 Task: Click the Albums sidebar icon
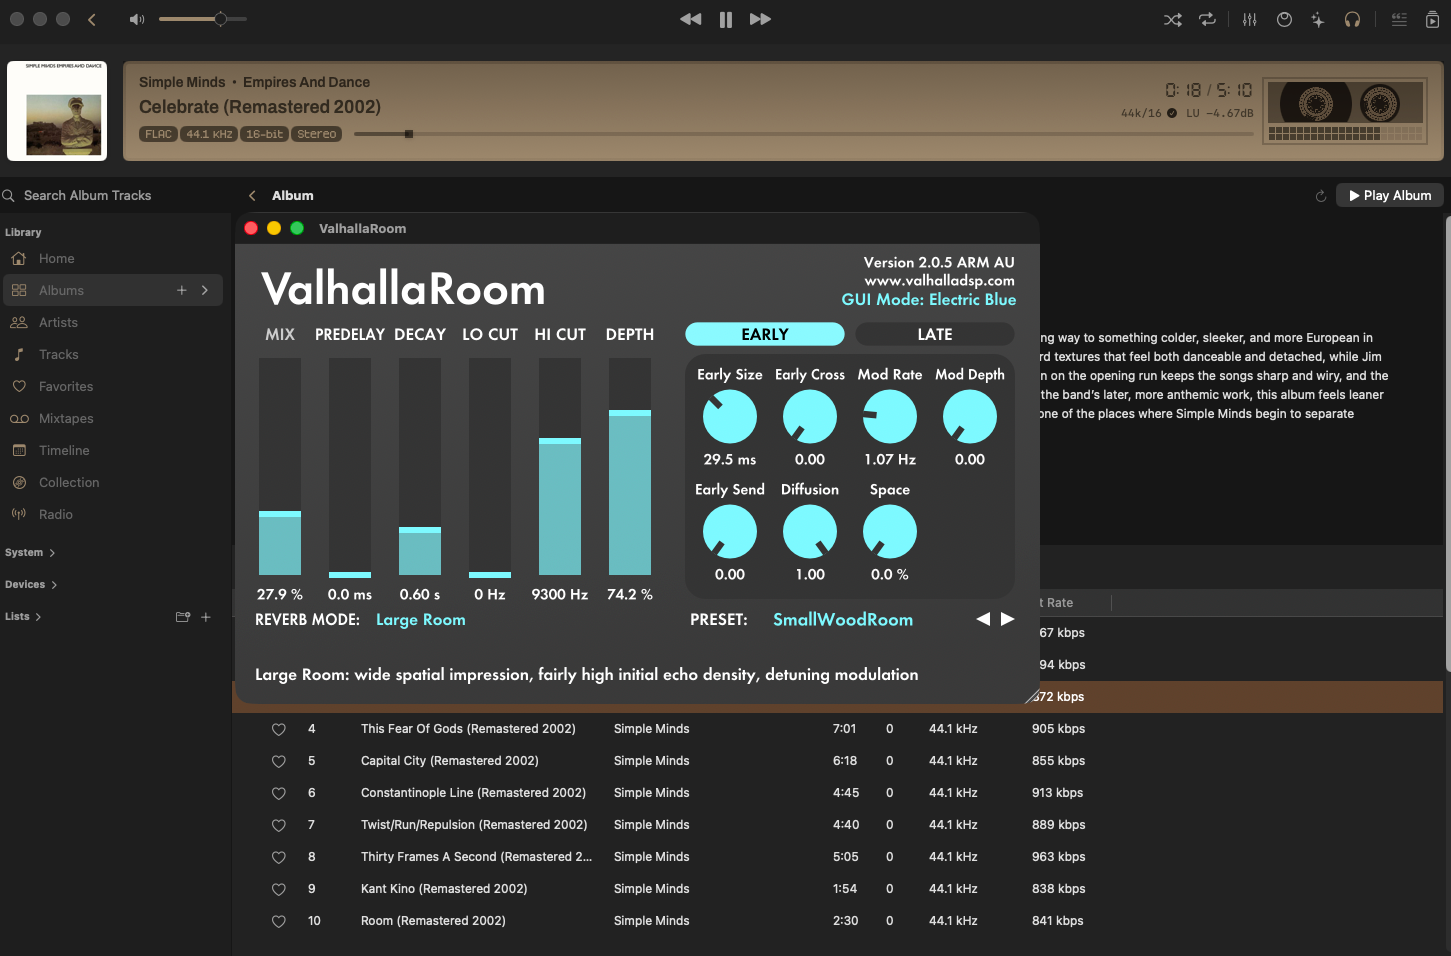(19, 291)
